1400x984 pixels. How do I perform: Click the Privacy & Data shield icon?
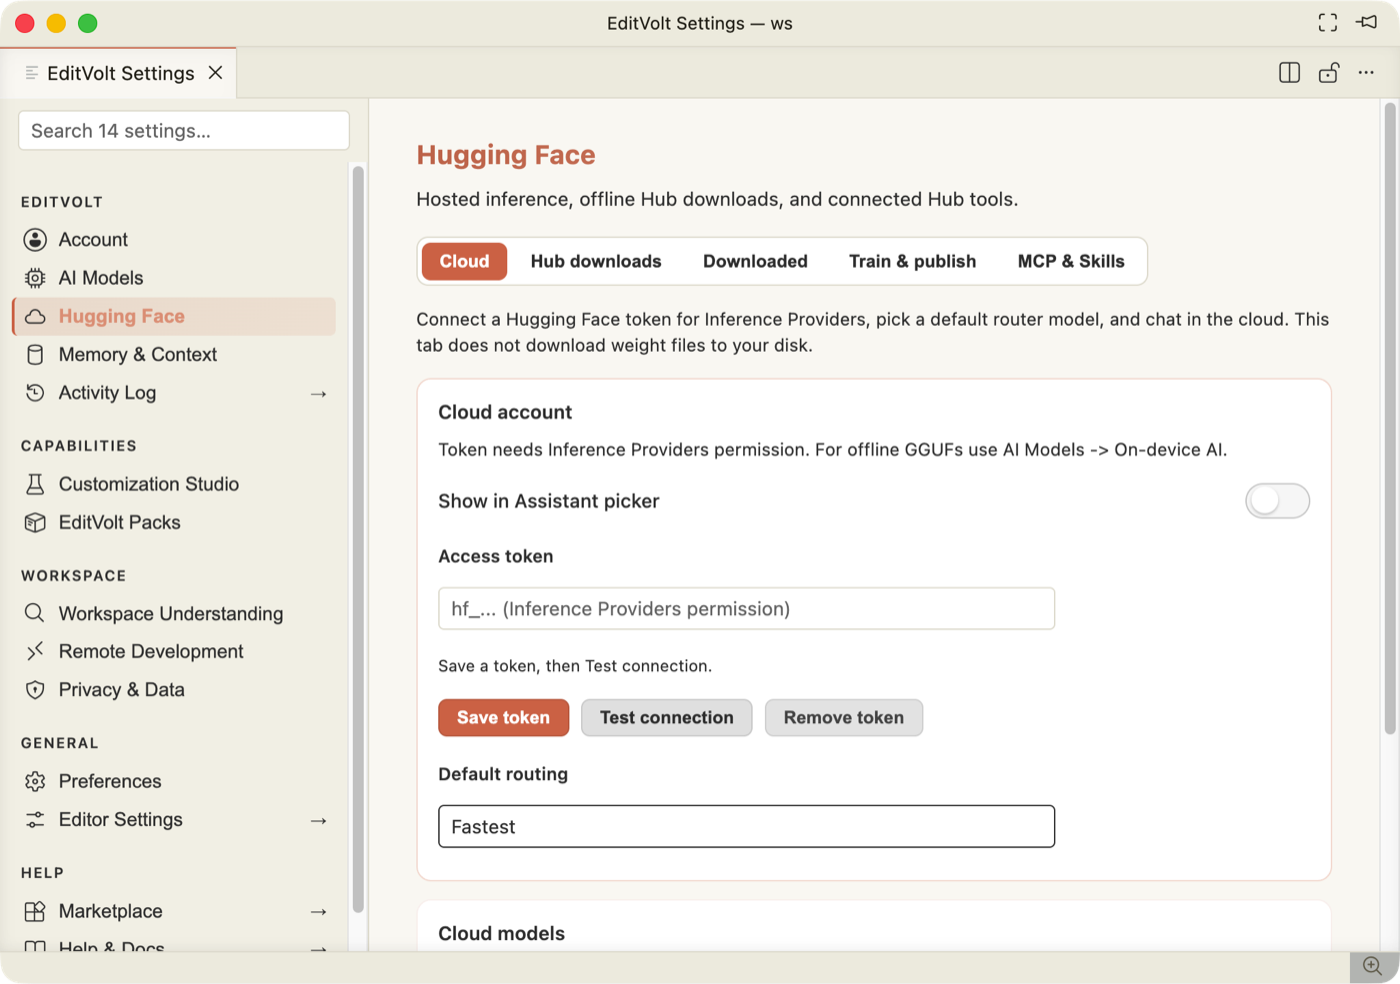click(x=35, y=690)
